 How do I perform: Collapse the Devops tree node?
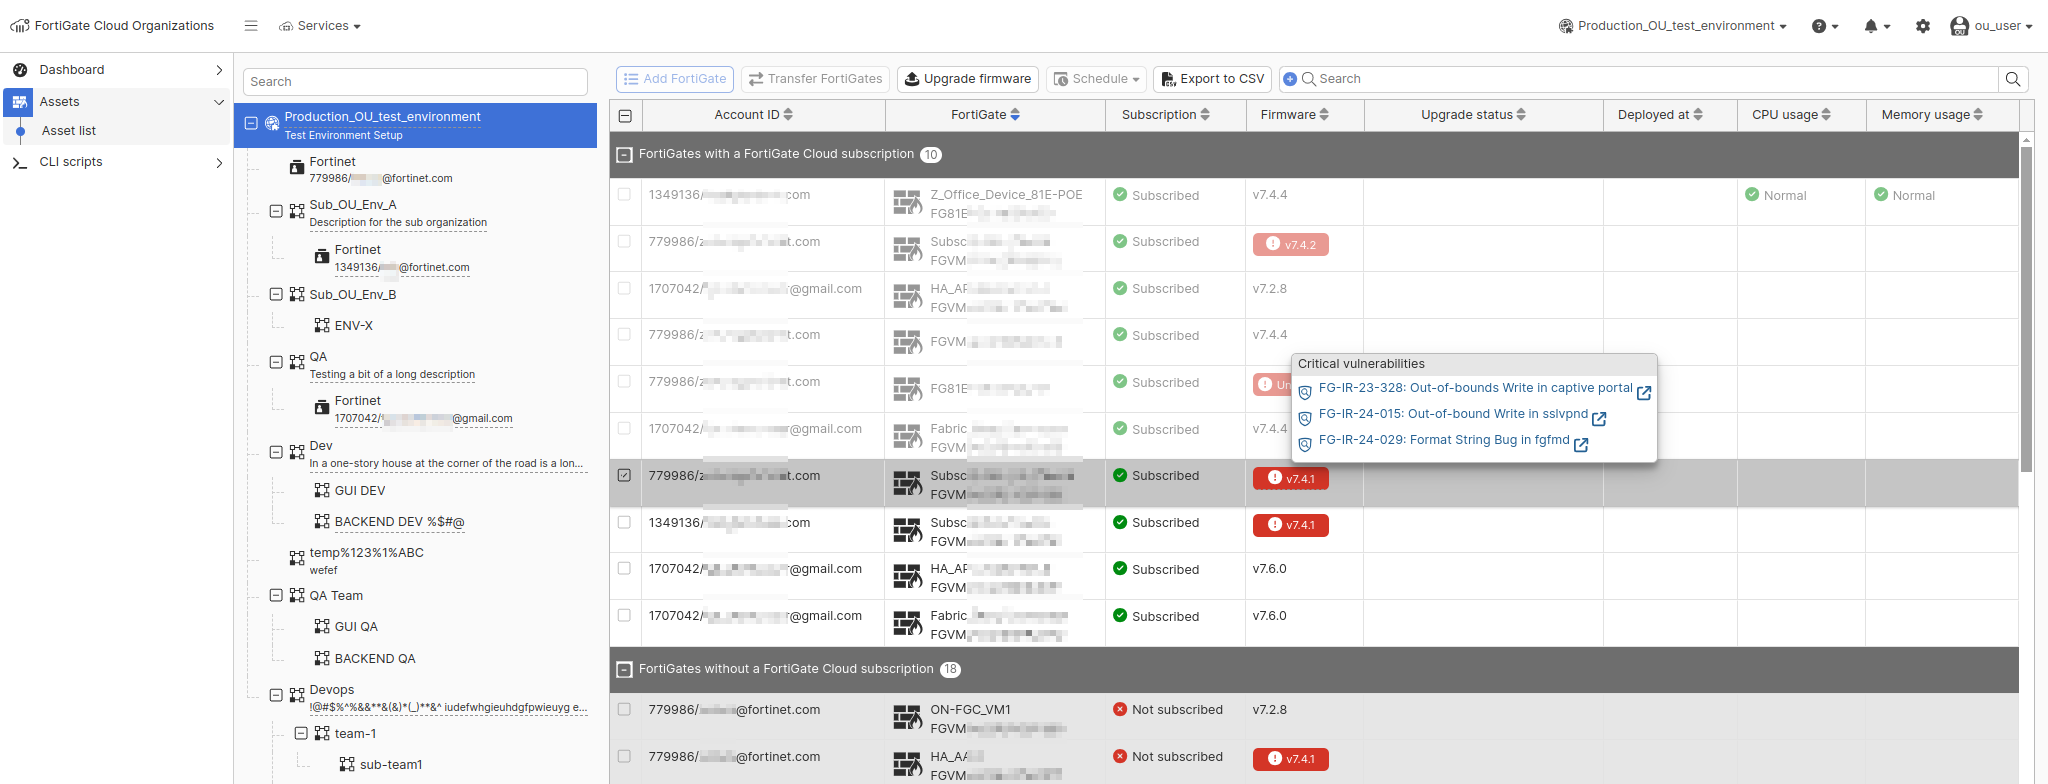276,695
